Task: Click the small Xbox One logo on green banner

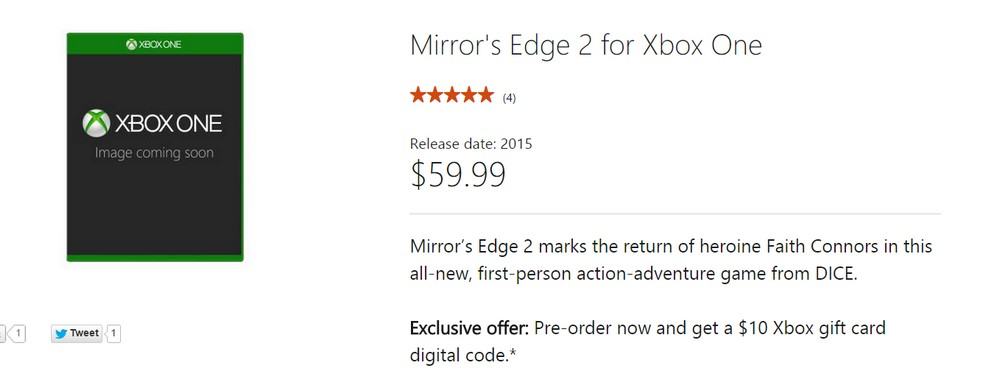Action: (x=154, y=44)
